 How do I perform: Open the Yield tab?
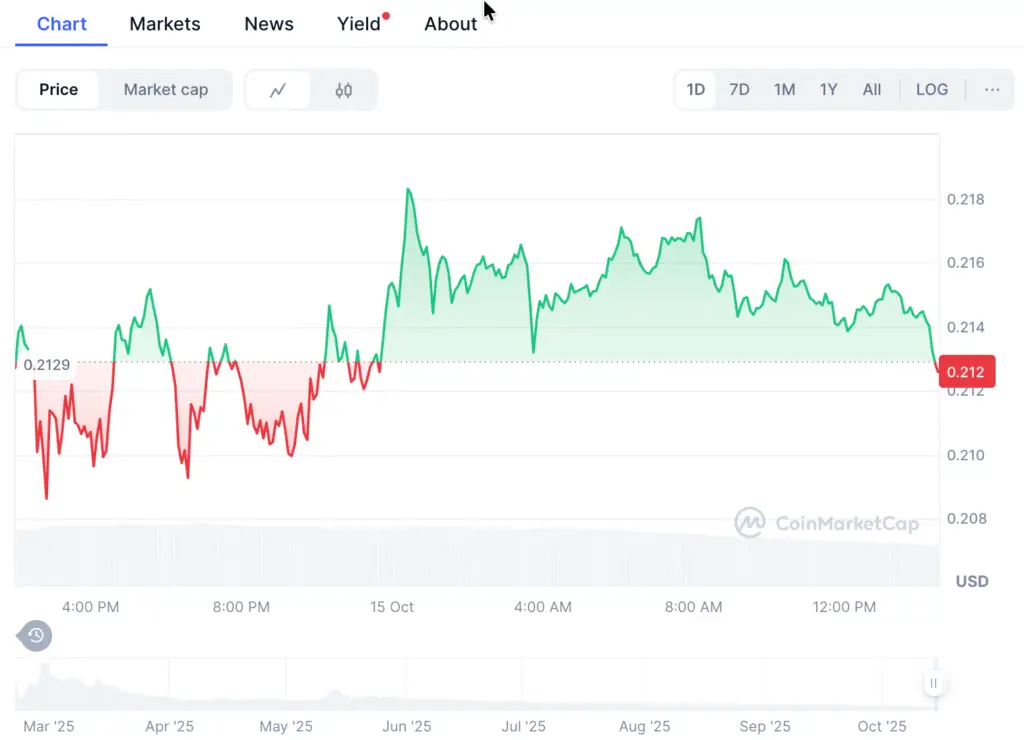click(x=359, y=24)
